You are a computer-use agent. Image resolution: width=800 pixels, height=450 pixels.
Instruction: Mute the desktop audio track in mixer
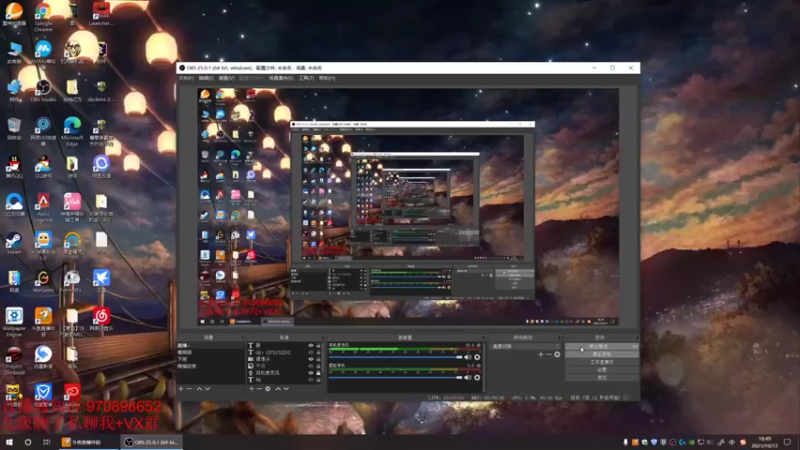click(x=467, y=378)
